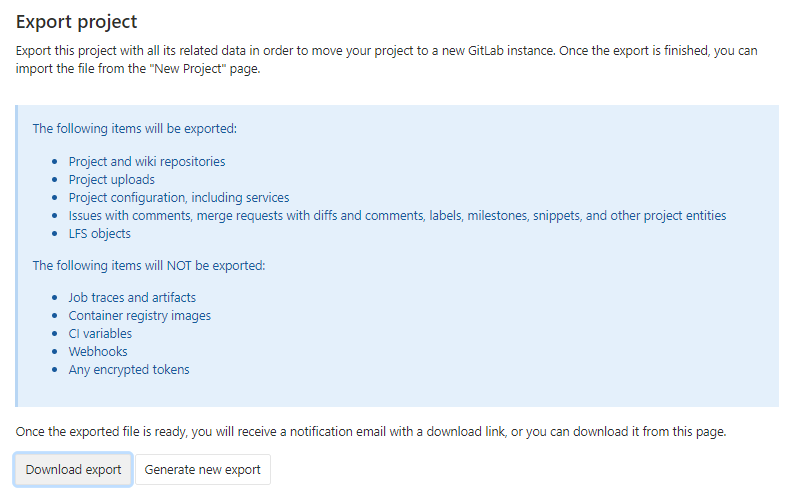Image resolution: width=790 pixels, height=500 pixels.
Task: Click "Project configuration, including services" item
Action: tap(178, 197)
